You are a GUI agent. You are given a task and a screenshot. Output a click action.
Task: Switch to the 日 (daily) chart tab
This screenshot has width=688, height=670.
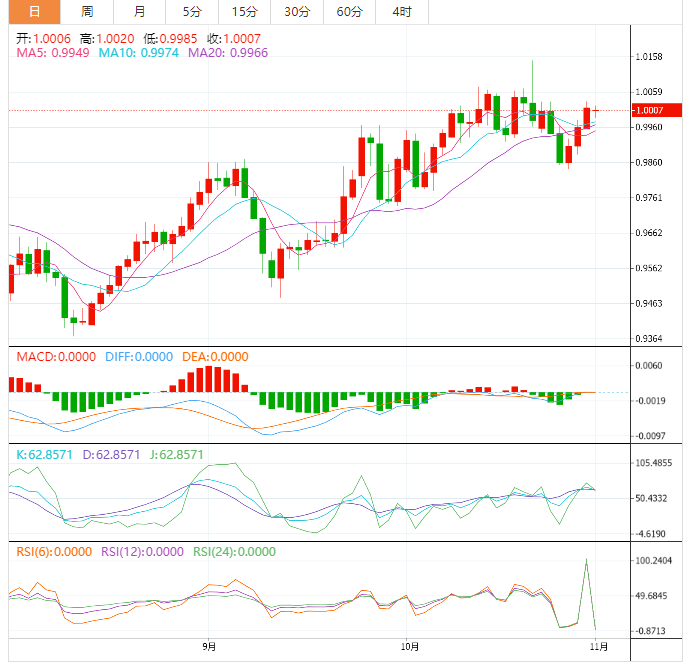pos(33,12)
